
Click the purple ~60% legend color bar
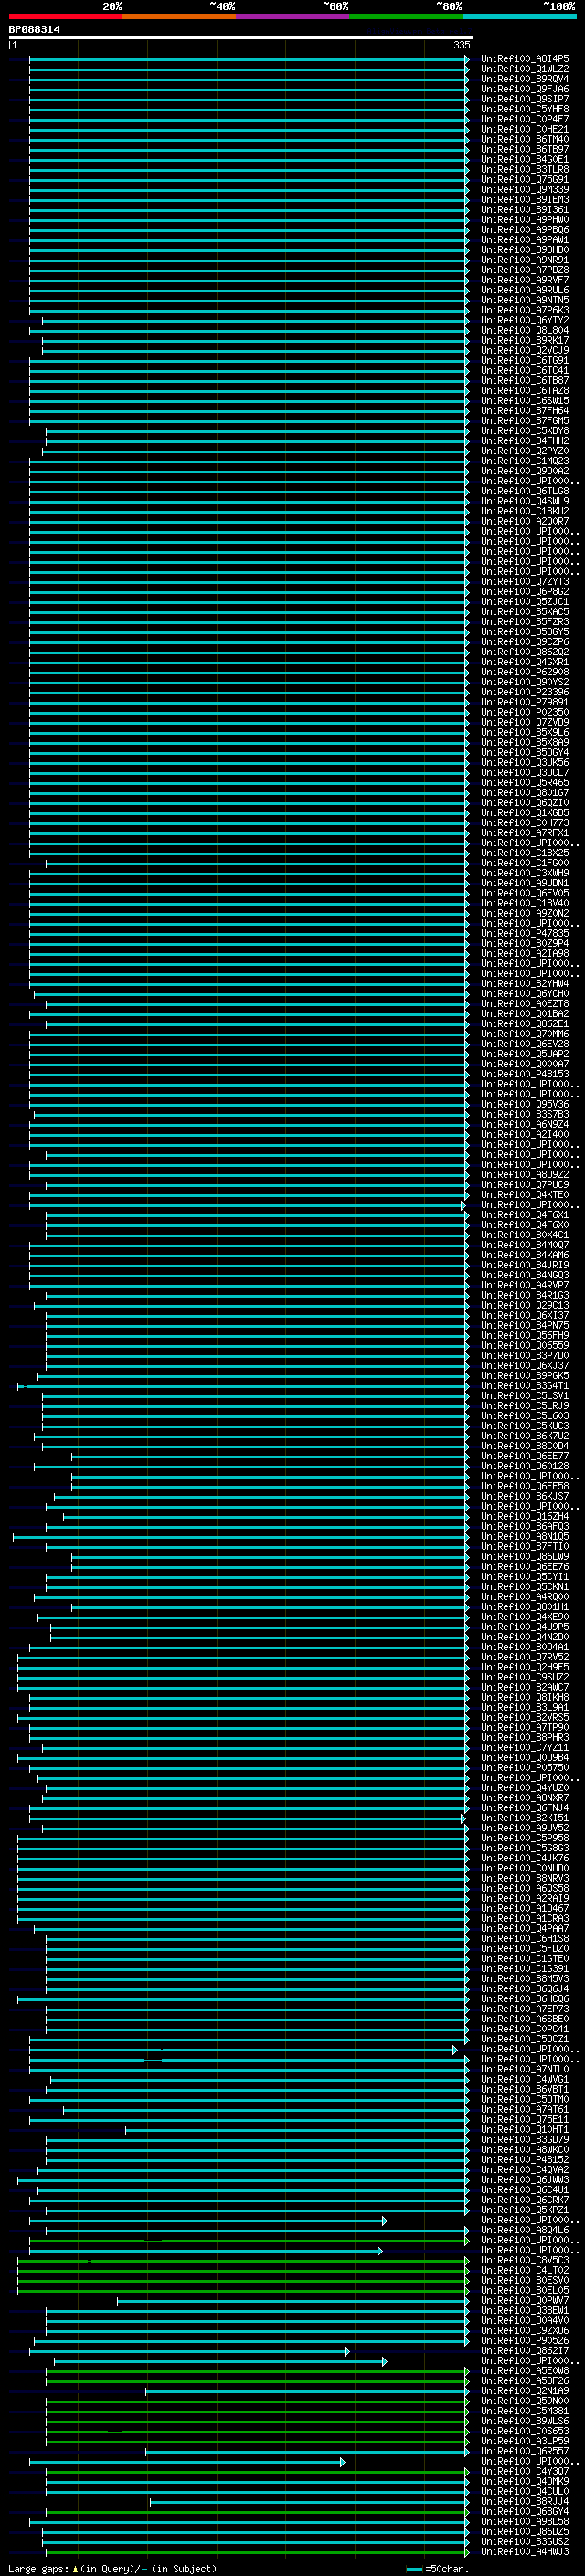[292, 17]
